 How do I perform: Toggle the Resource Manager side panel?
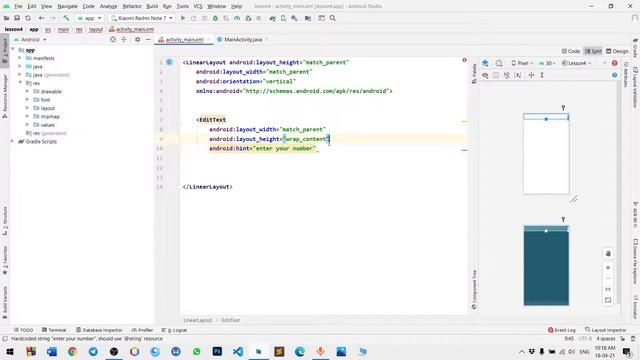(x=5, y=97)
